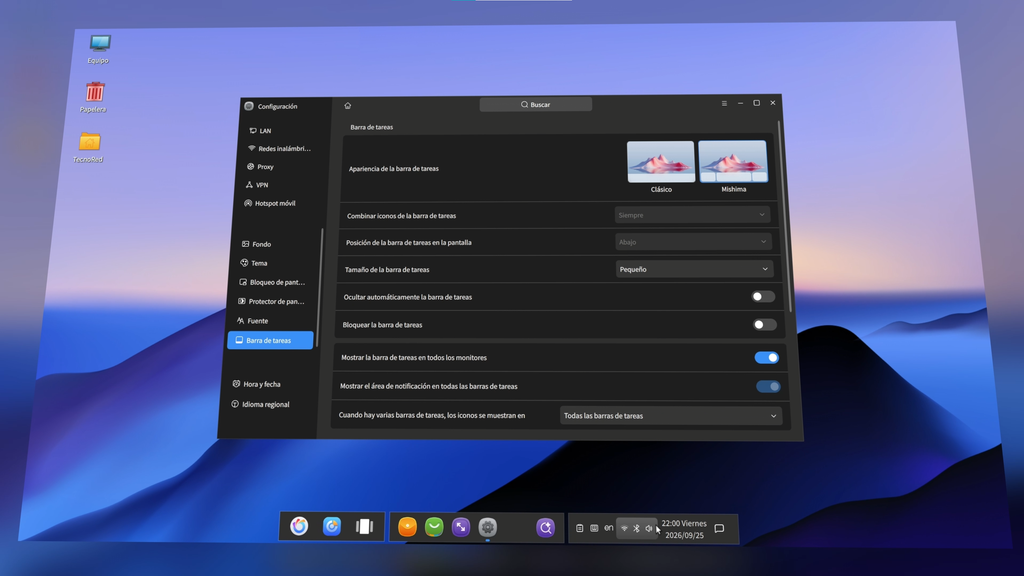Open the volume tray icon
Screen dimensions: 1024x576
648,528
